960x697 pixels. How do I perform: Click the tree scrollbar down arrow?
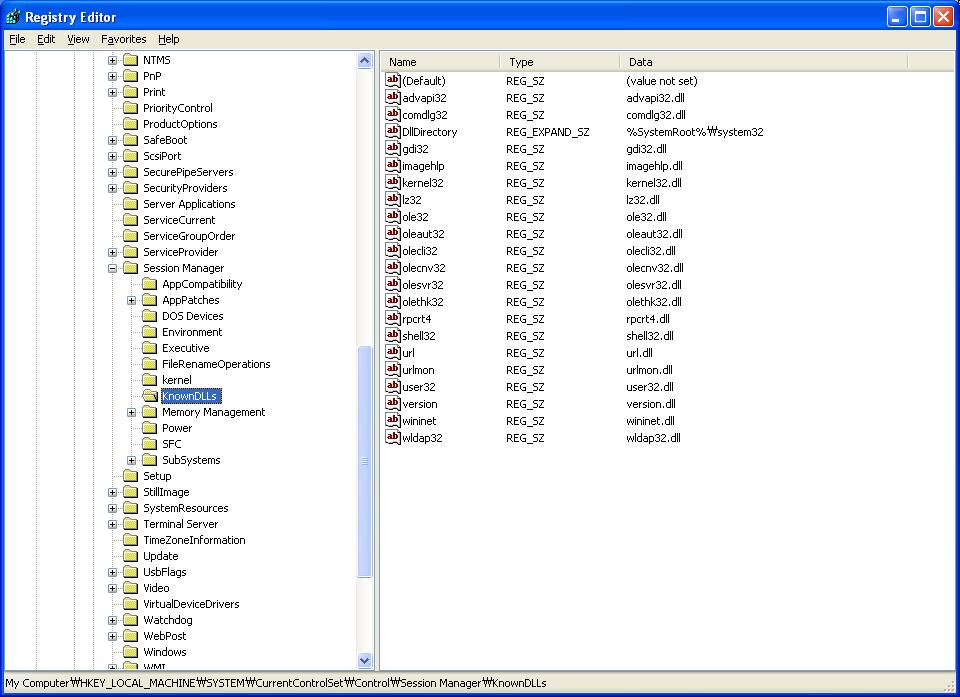pos(364,660)
